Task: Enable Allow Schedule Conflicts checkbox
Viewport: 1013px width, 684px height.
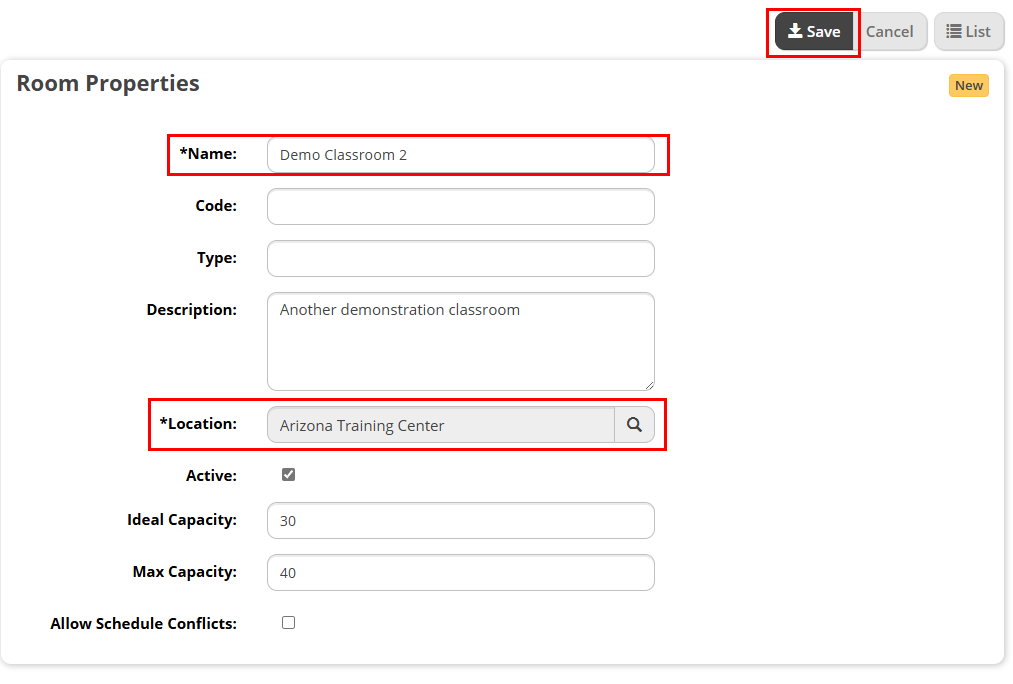Action: click(x=288, y=623)
